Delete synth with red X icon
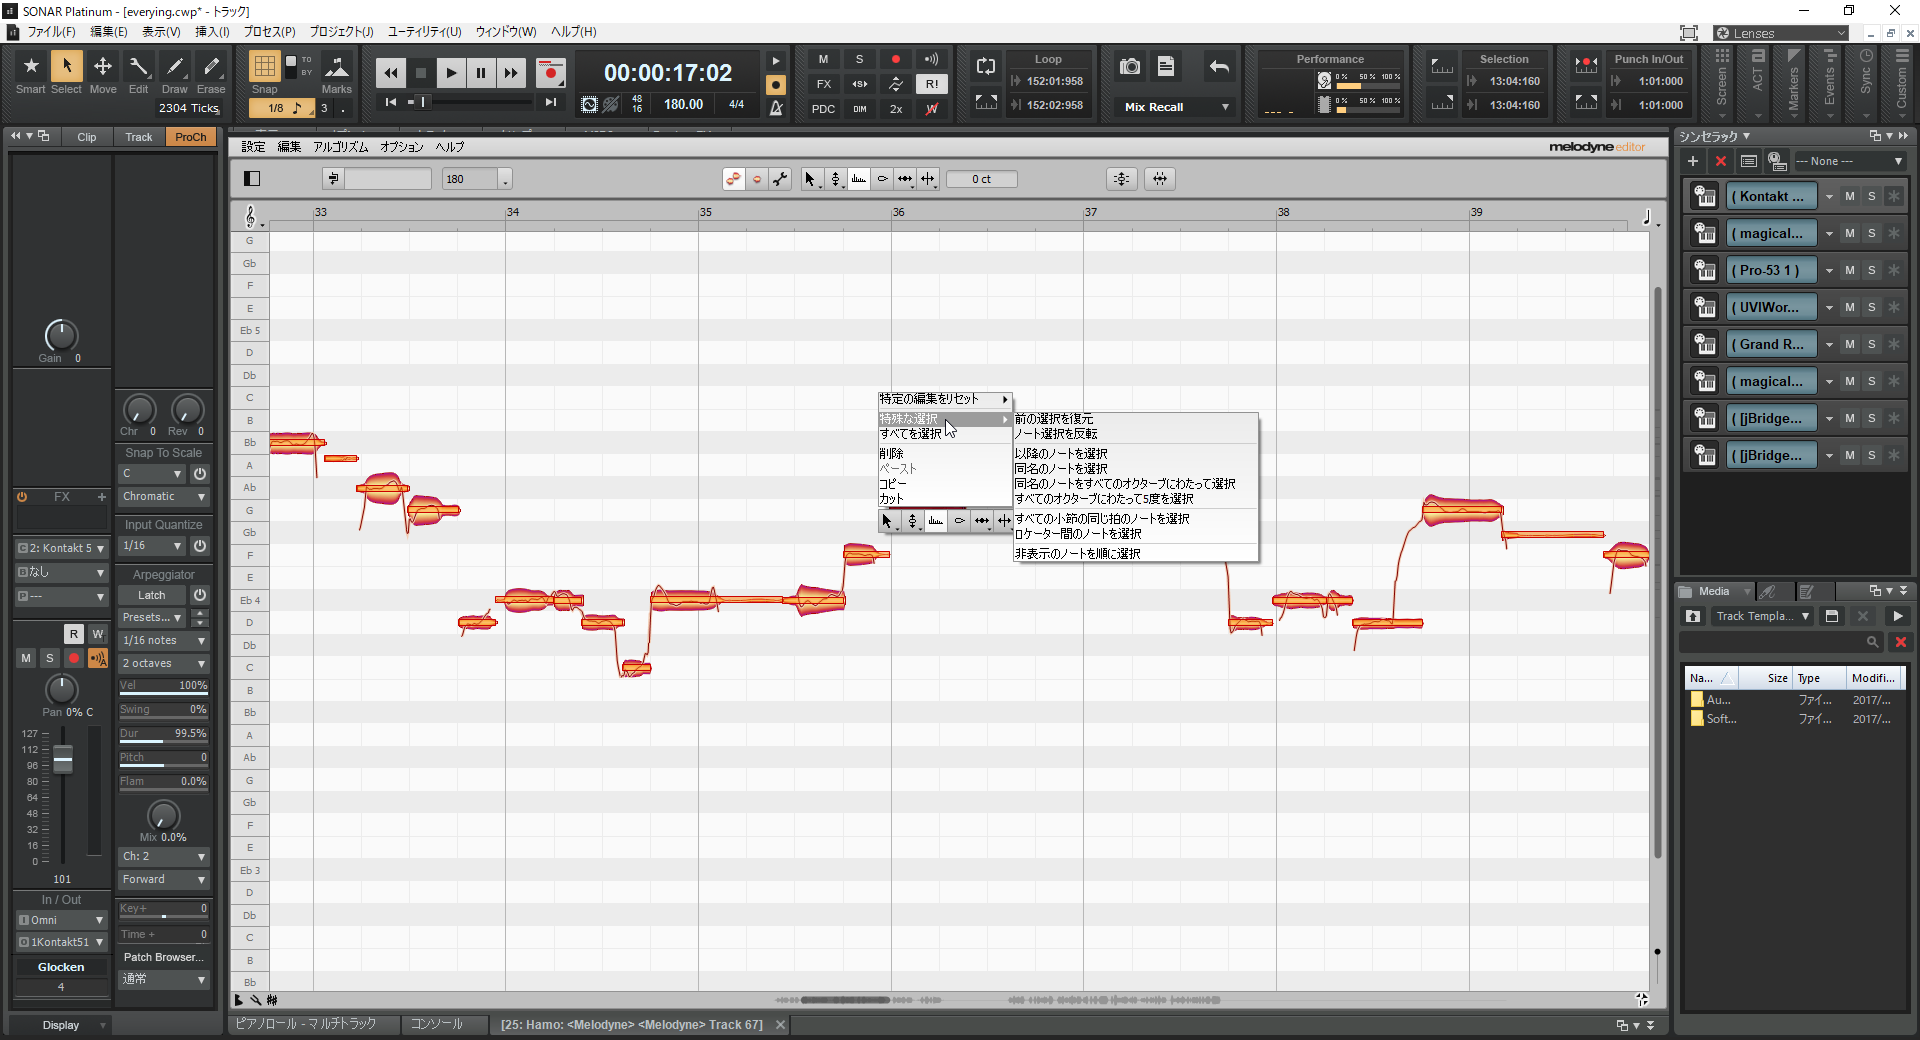This screenshot has width=1920, height=1040. (1721, 161)
